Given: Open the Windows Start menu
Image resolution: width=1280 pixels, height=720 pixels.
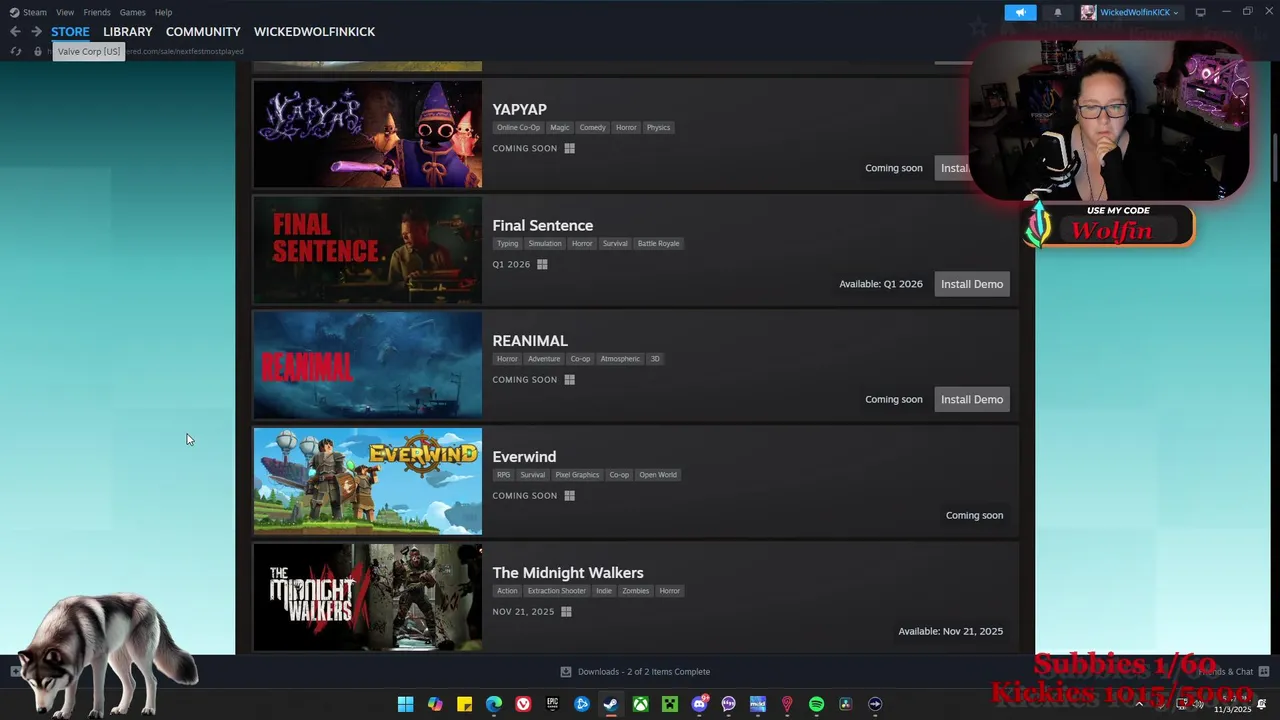Looking at the screenshot, I should point(405,704).
